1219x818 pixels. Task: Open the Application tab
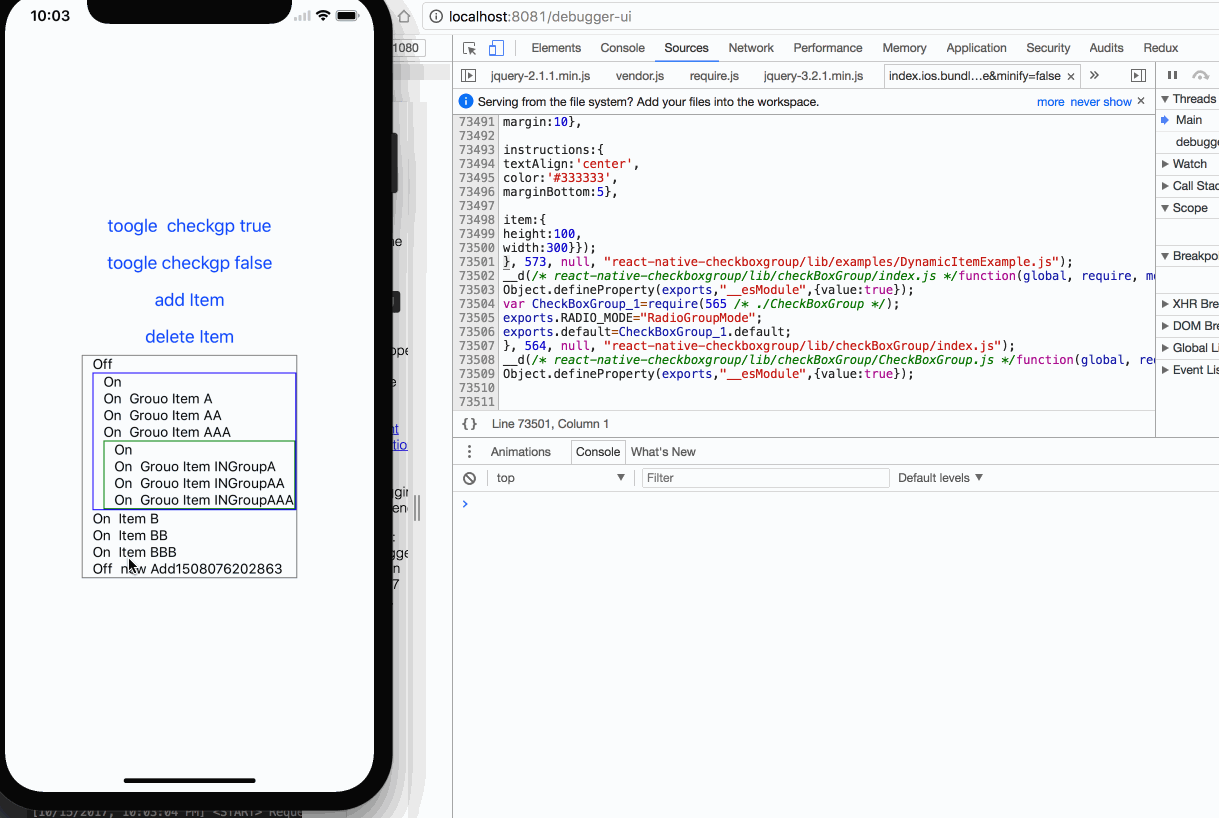click(x=976, y=48)
